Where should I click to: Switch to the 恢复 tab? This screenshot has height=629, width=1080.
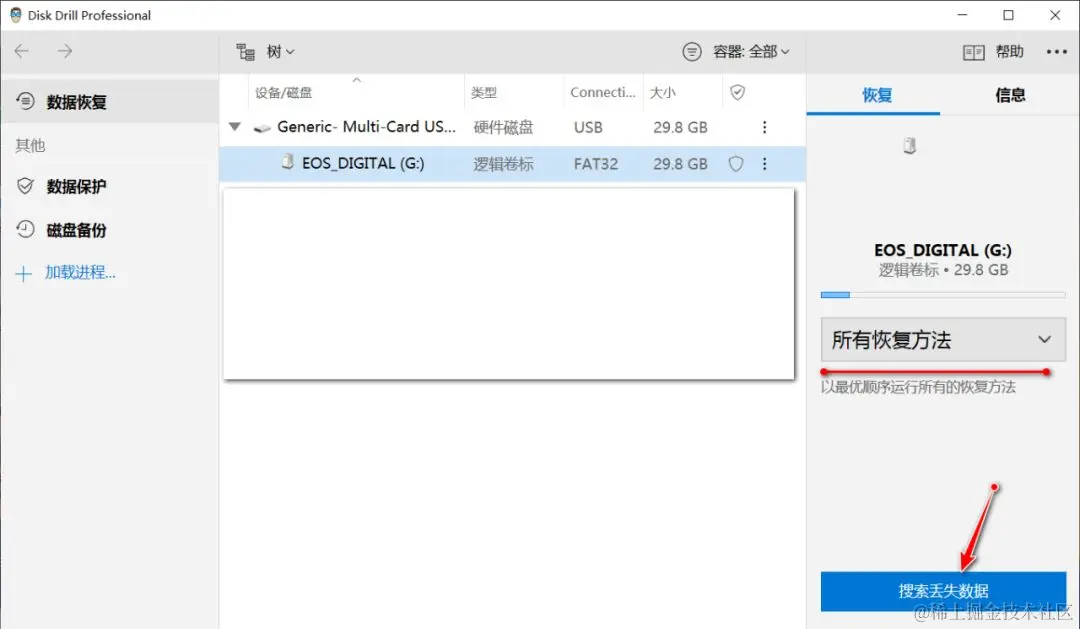pyautogui.click(x=876, y=95)
